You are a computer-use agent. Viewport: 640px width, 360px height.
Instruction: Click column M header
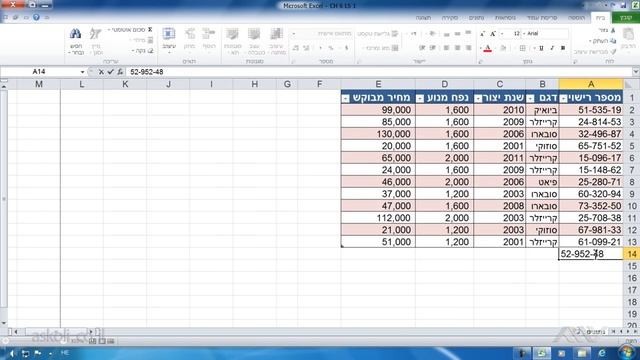coord(39,84)
